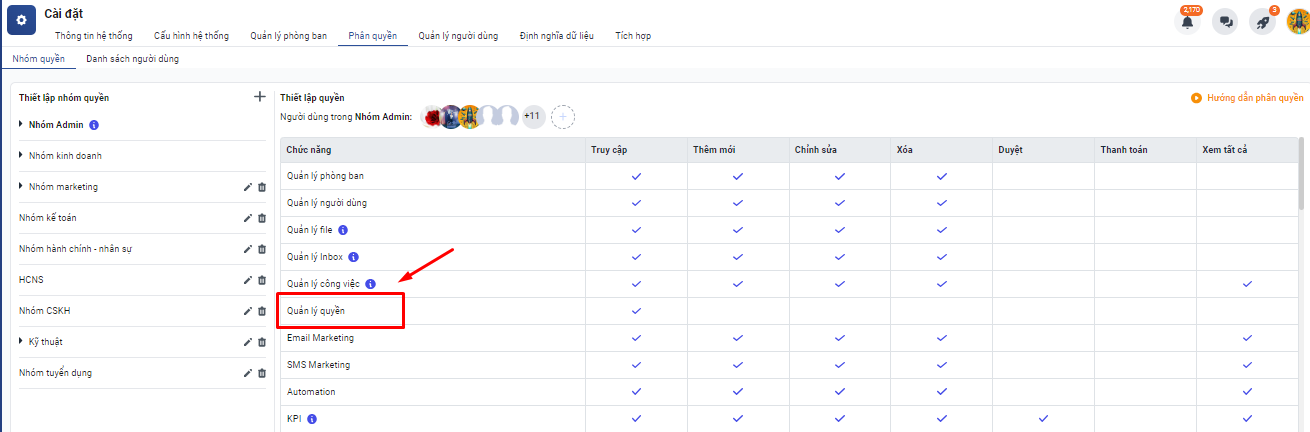1310x432 pixels.
Task: Expand the Nhóm kinh doanh group
Action: pyautogui.click(x=21, y=156)
